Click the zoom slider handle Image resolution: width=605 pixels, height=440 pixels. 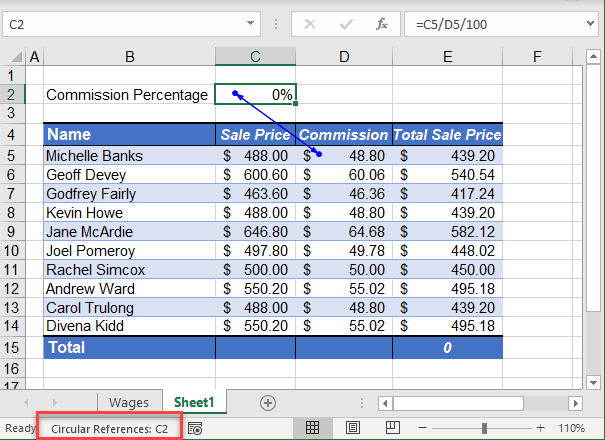pos(484,428)
